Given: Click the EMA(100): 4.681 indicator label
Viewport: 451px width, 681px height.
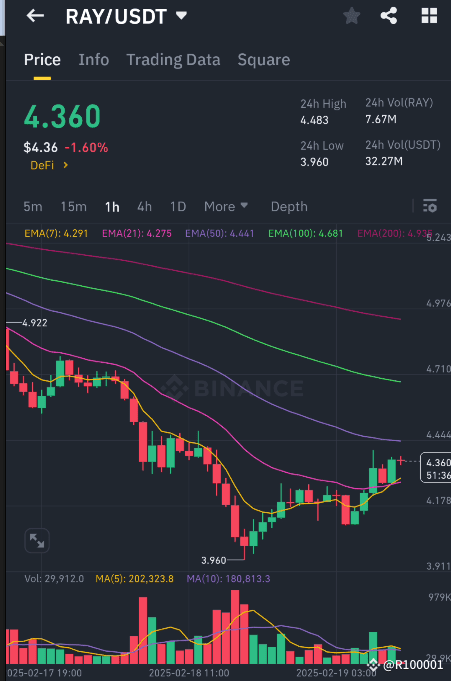Looking at the screenshot, I should point(305,234).
